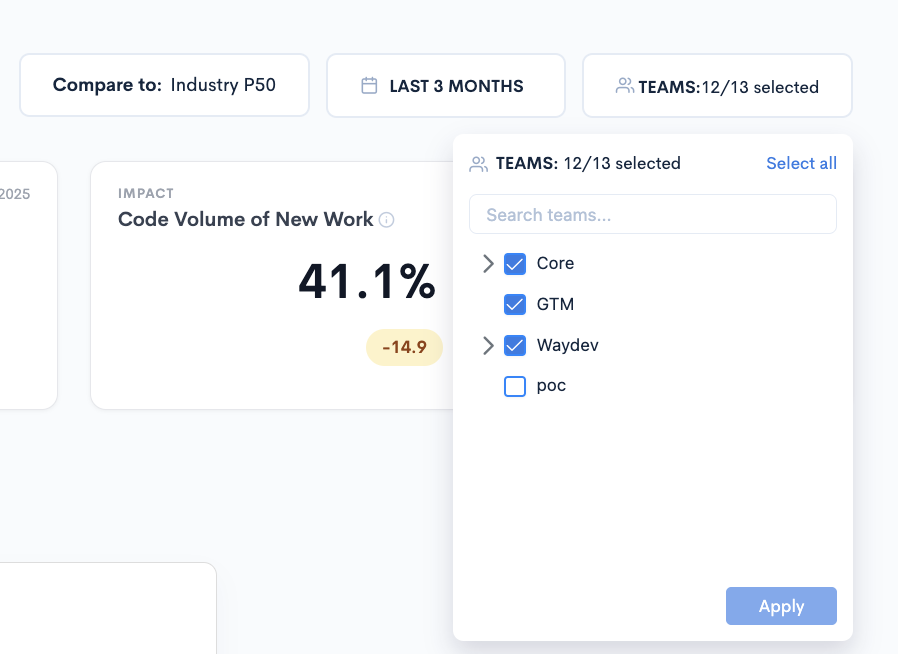Click the people icon in the top TEAMS button

coord(624,86)
